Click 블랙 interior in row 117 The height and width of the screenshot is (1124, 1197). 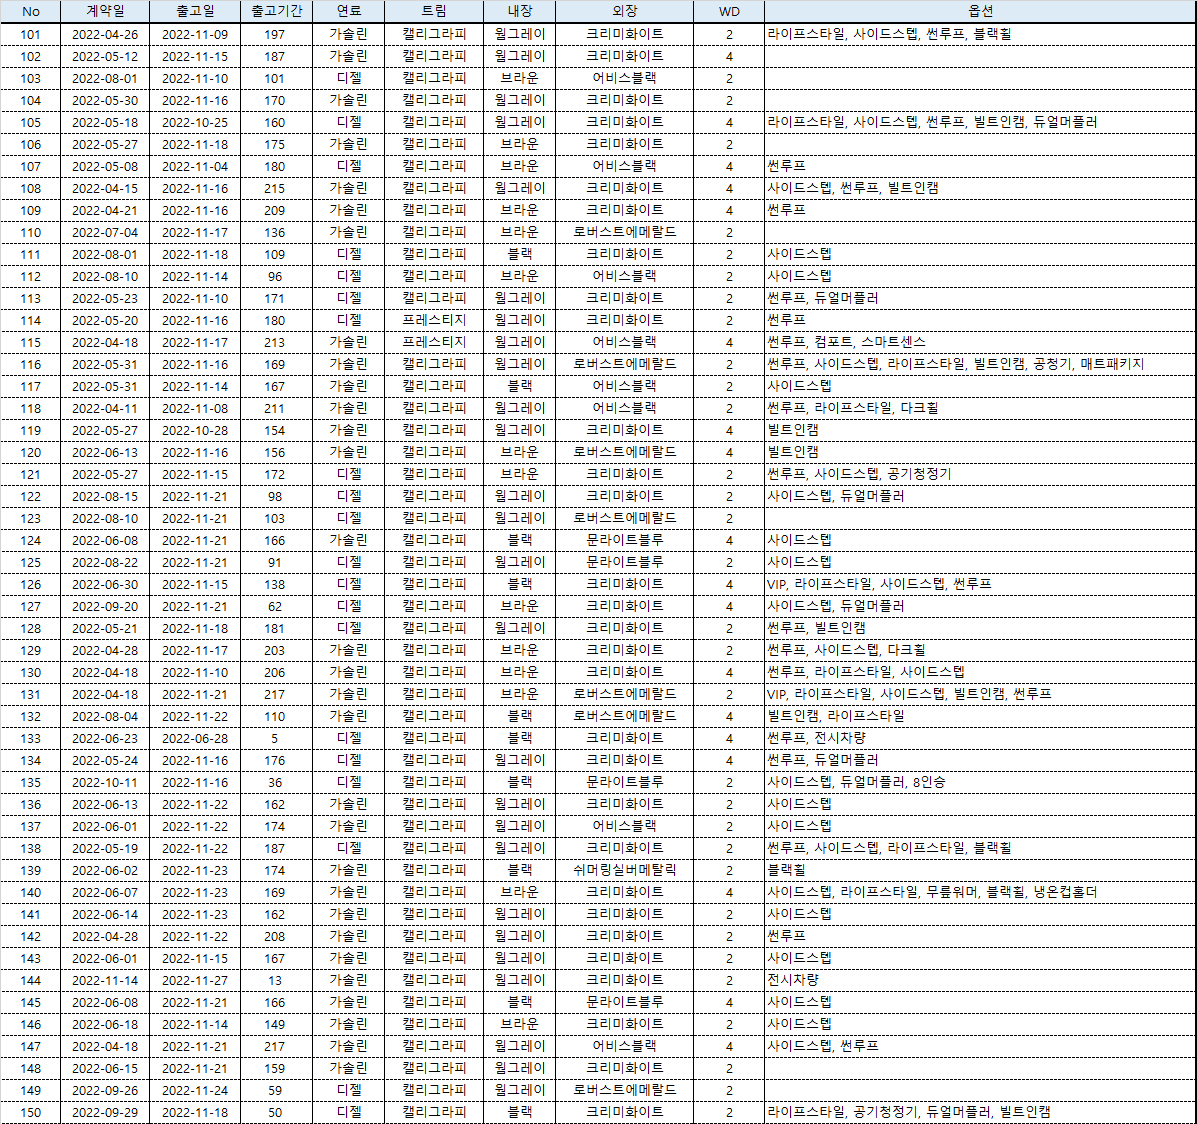[519, 386]
